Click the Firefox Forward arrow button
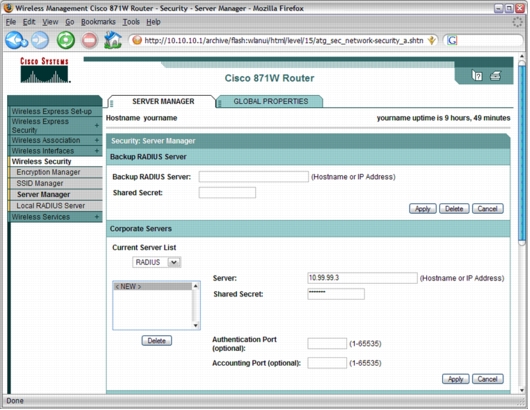The width and height of the screenshot is (530, 410). (x=40, y=40)
